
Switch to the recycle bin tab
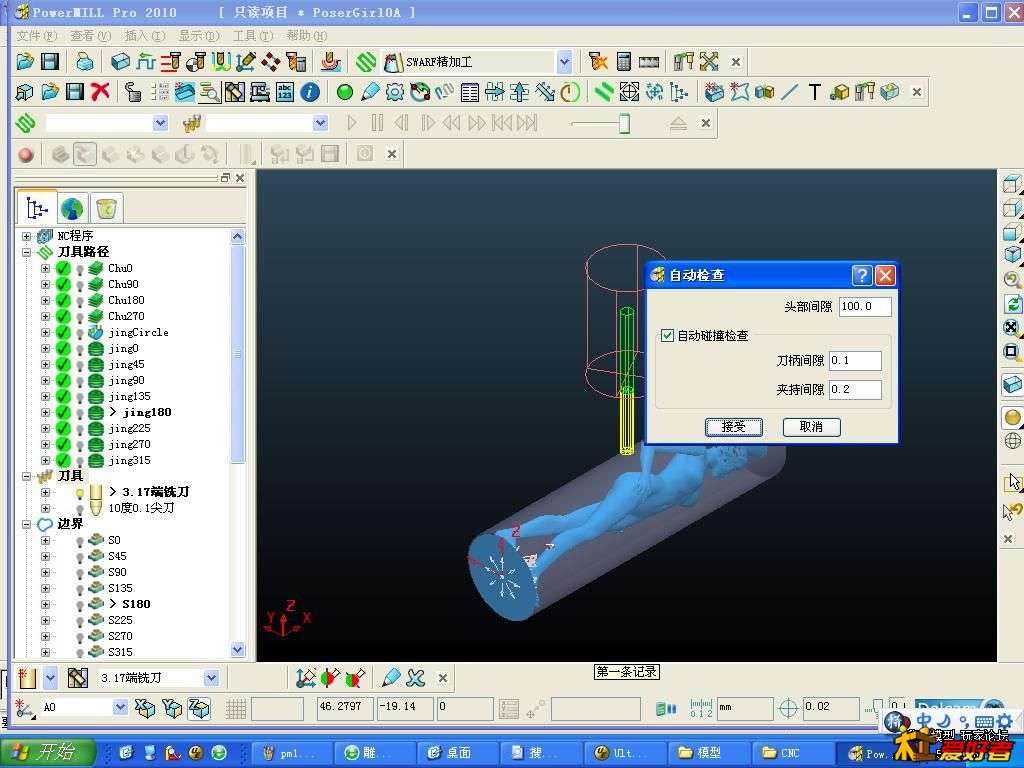click(106, 208)
